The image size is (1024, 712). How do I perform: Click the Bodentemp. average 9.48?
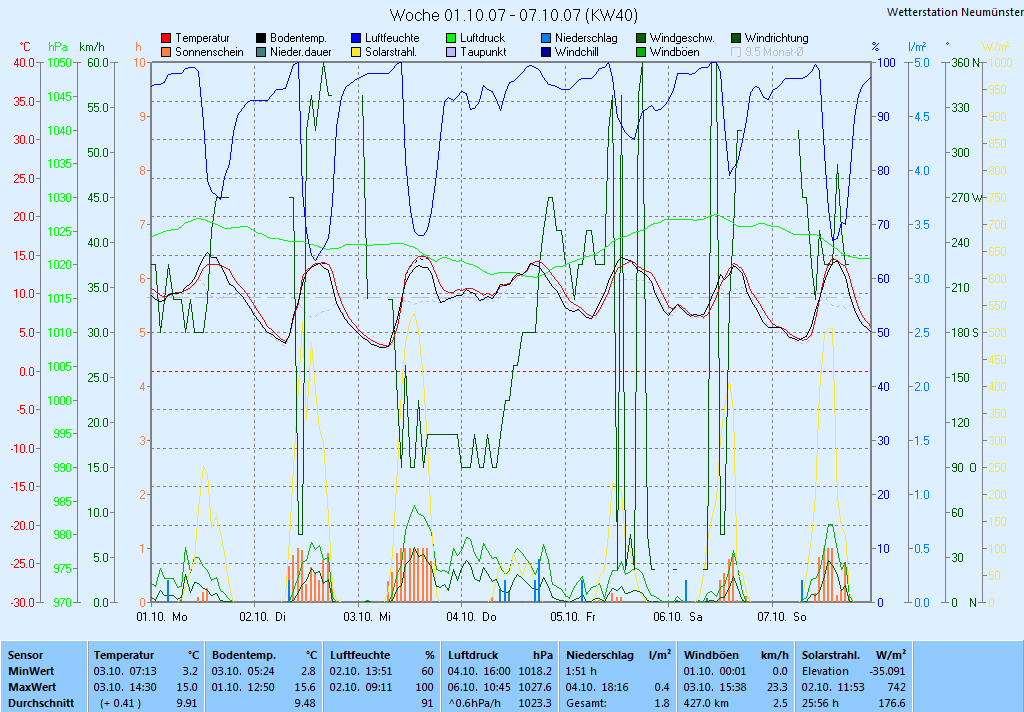(305, 704)
